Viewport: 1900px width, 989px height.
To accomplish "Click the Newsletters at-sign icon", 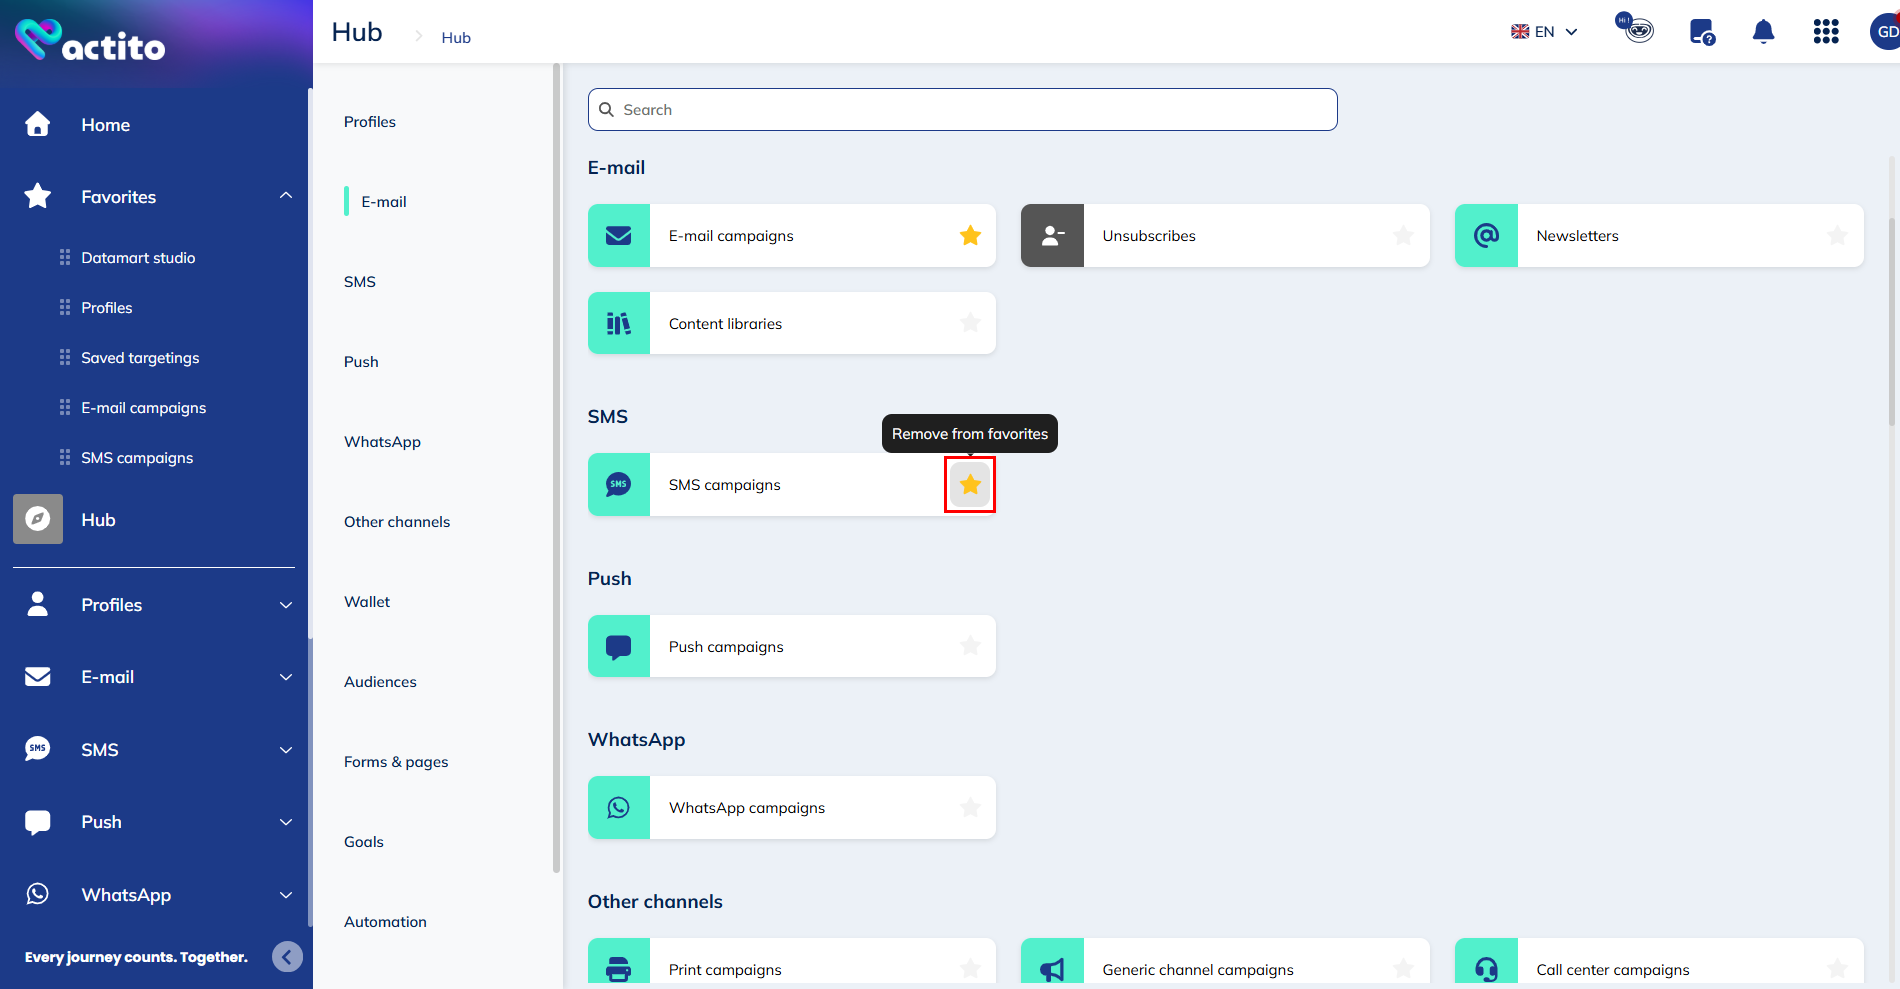I will pos(1486,236).
